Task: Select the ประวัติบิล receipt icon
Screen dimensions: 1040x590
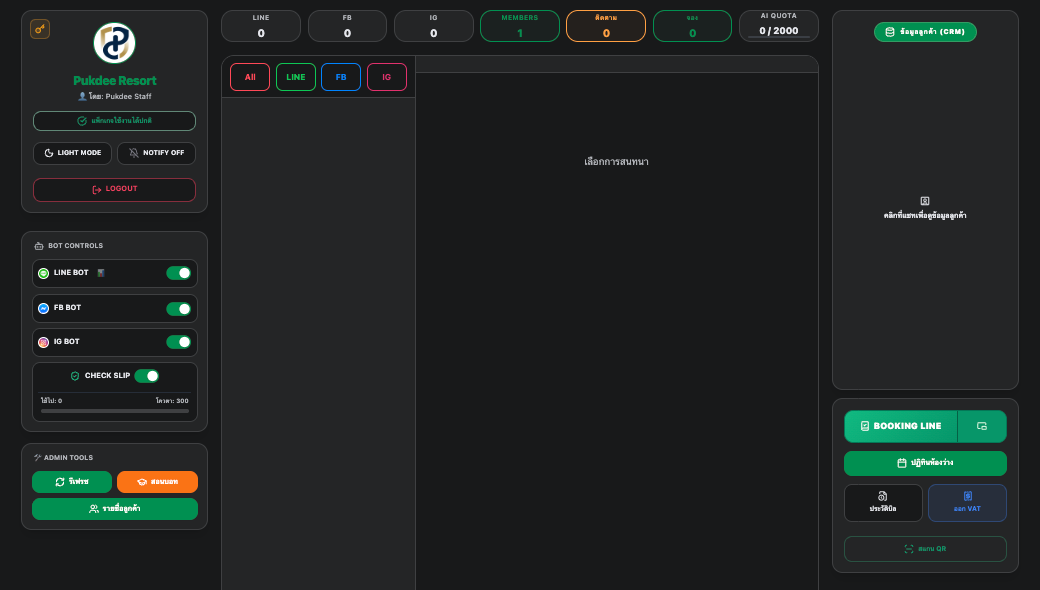Action: (x=882, y=497)
